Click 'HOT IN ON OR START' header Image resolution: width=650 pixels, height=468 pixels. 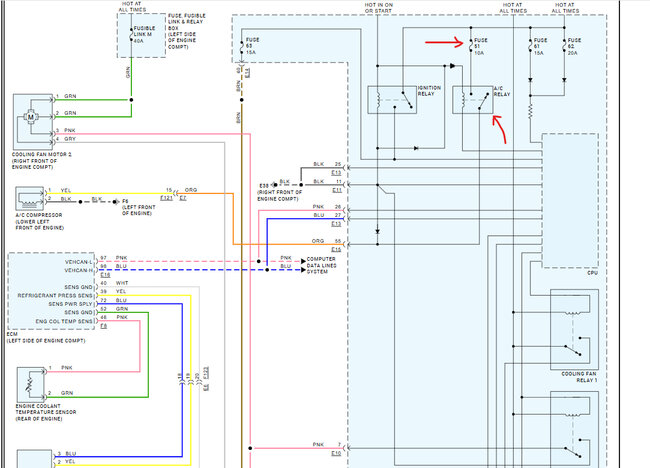coord(378,7)
